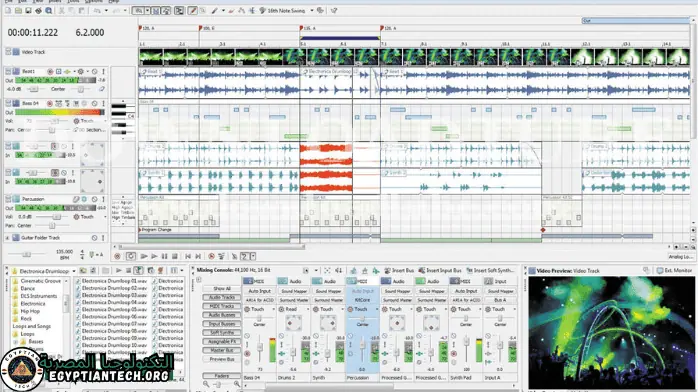Click the Pause button in transport bar
Viewport: 698px width, 392px height.
pyautogui.click(x=164, y=256)
